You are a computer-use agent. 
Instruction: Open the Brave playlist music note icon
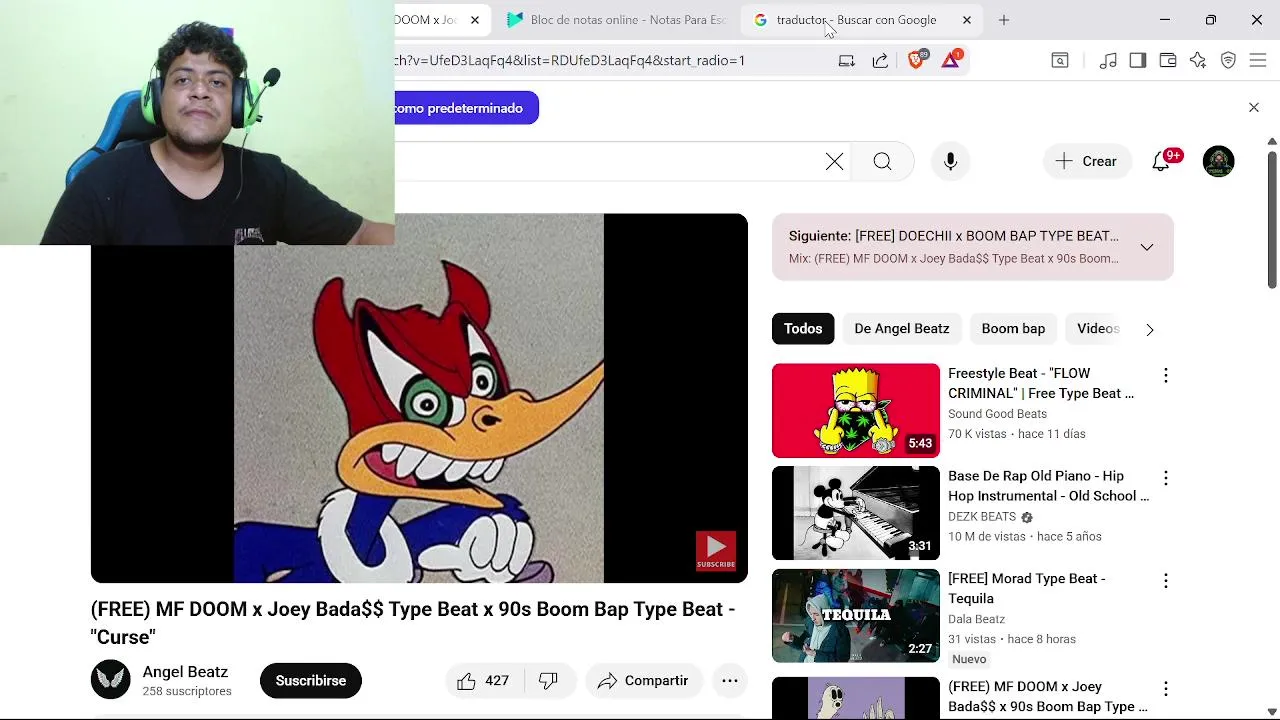[x=1108, y=60]
